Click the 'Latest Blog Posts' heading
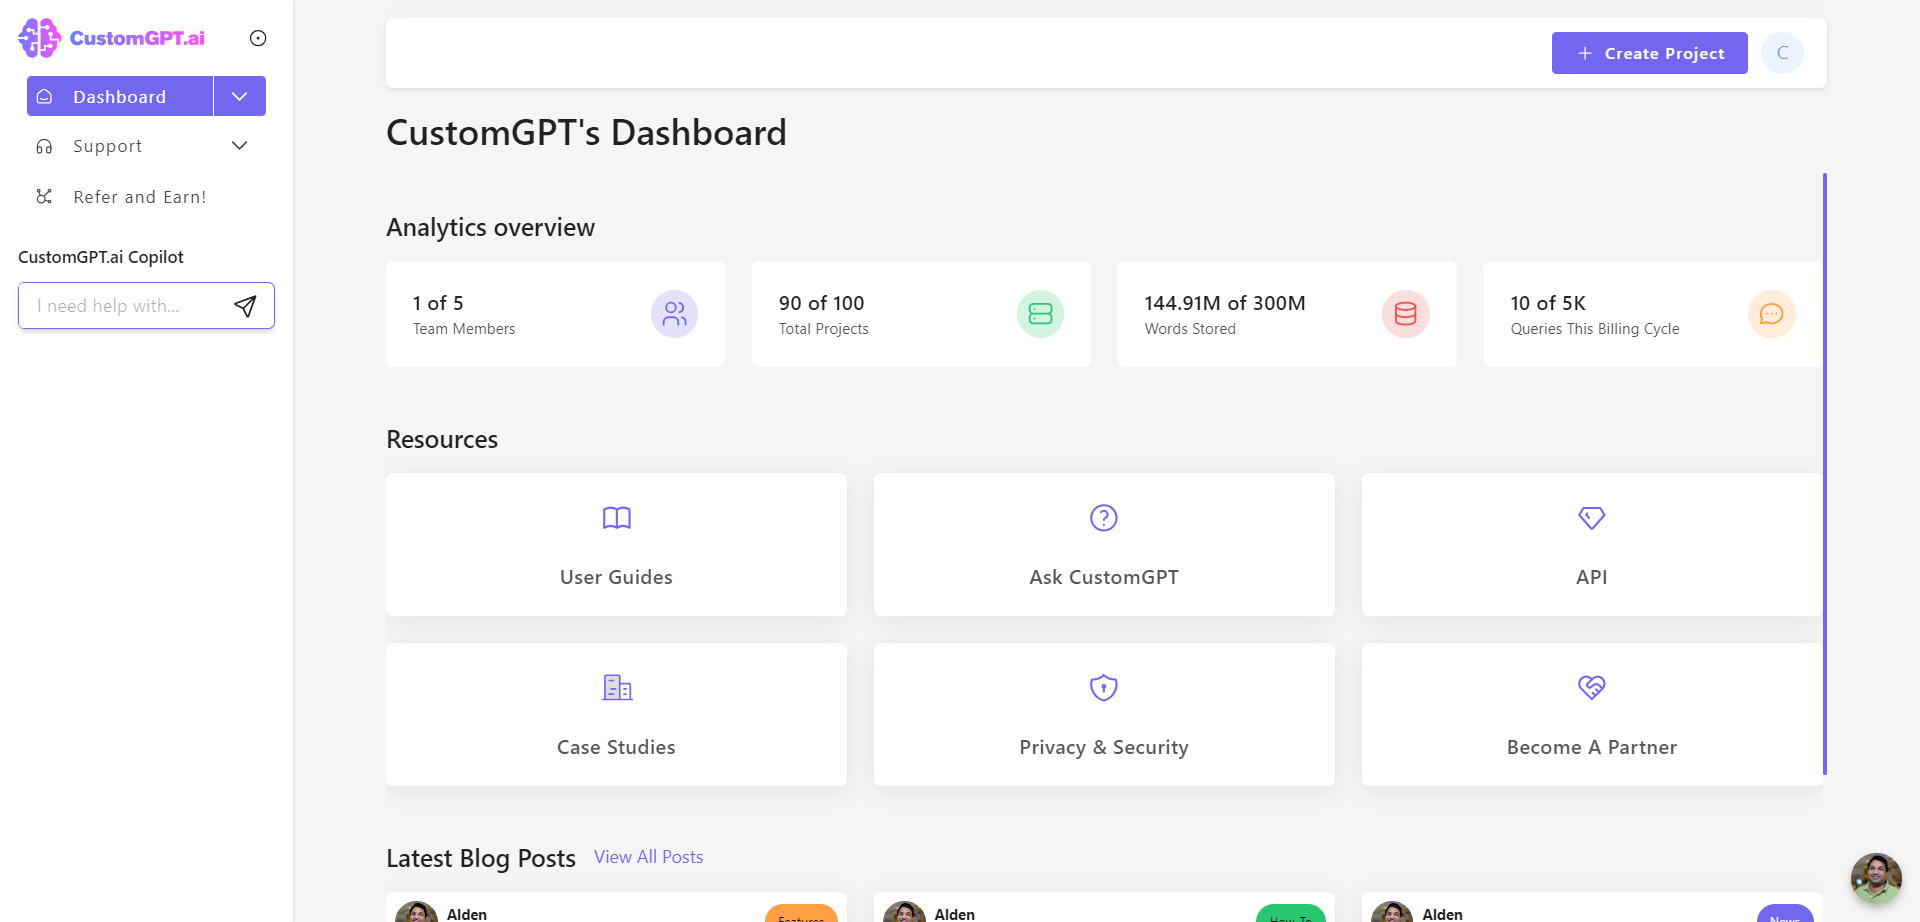Screen dimensions: 1920x922 tap(481, 858)
